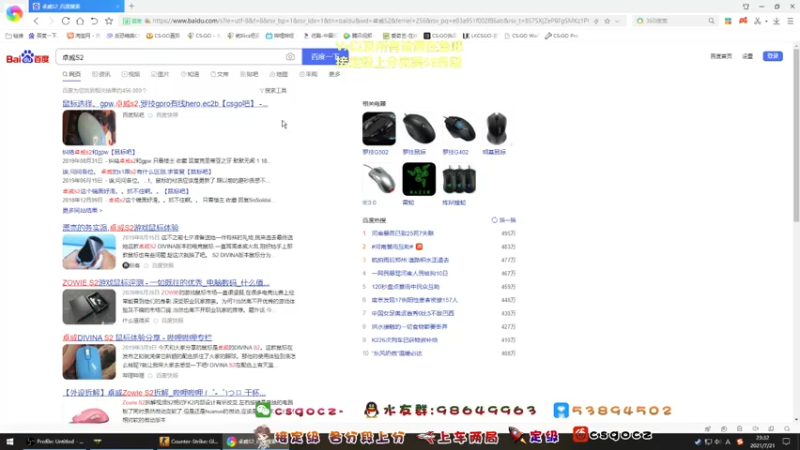800x450 pixels.
Task: Select the 图片 search tab
Action: coord(160,74)
